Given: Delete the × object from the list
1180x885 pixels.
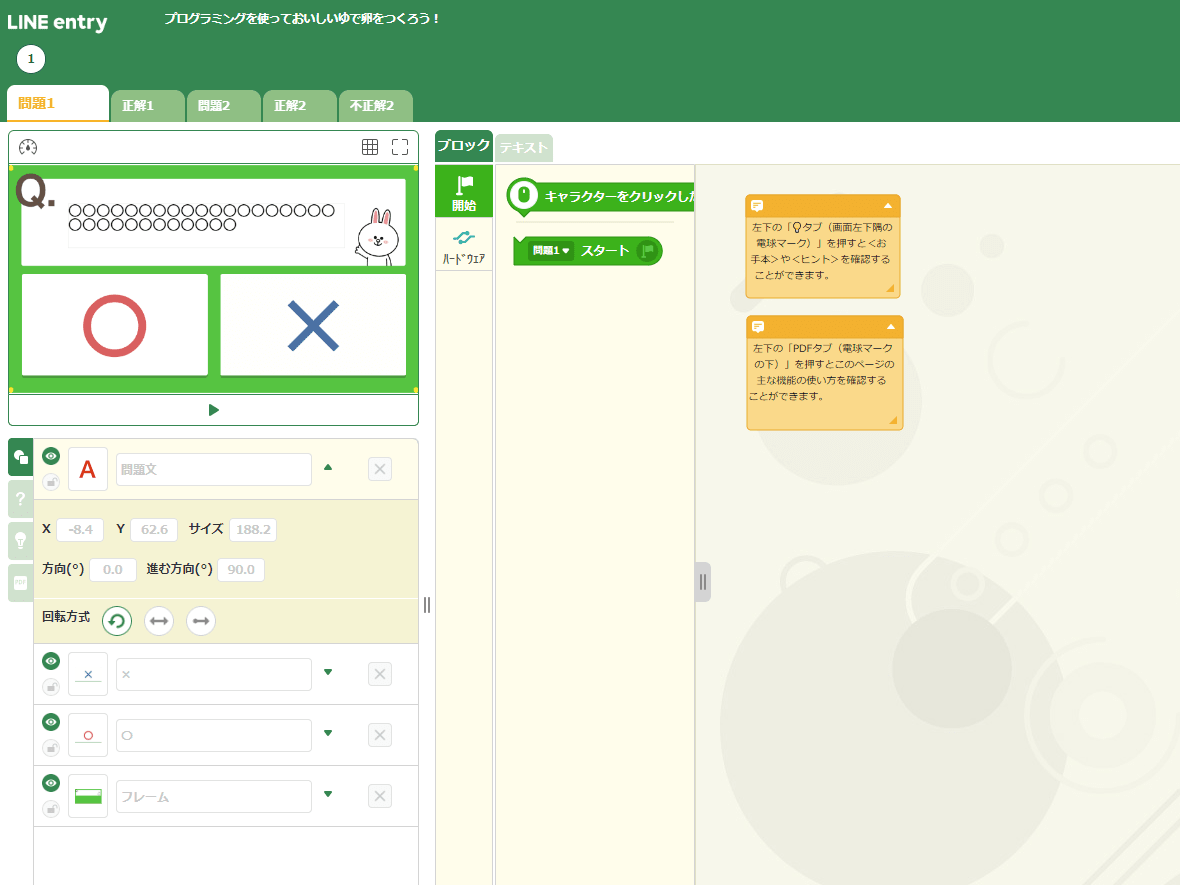Looking at the screenshot, I should pos(380,674).
